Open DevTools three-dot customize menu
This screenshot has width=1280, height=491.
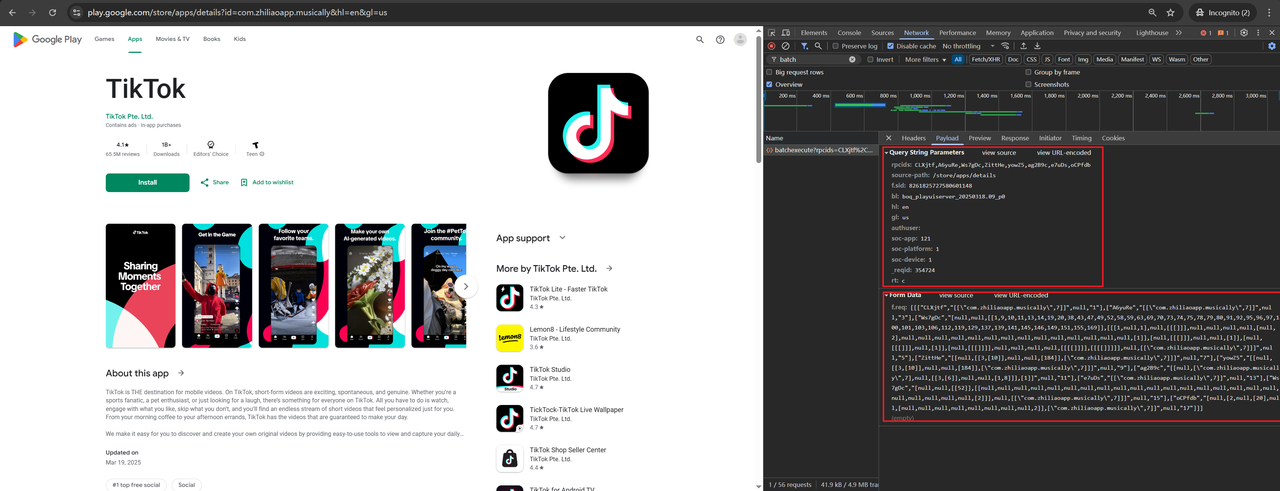click(x=1257, y=33)
